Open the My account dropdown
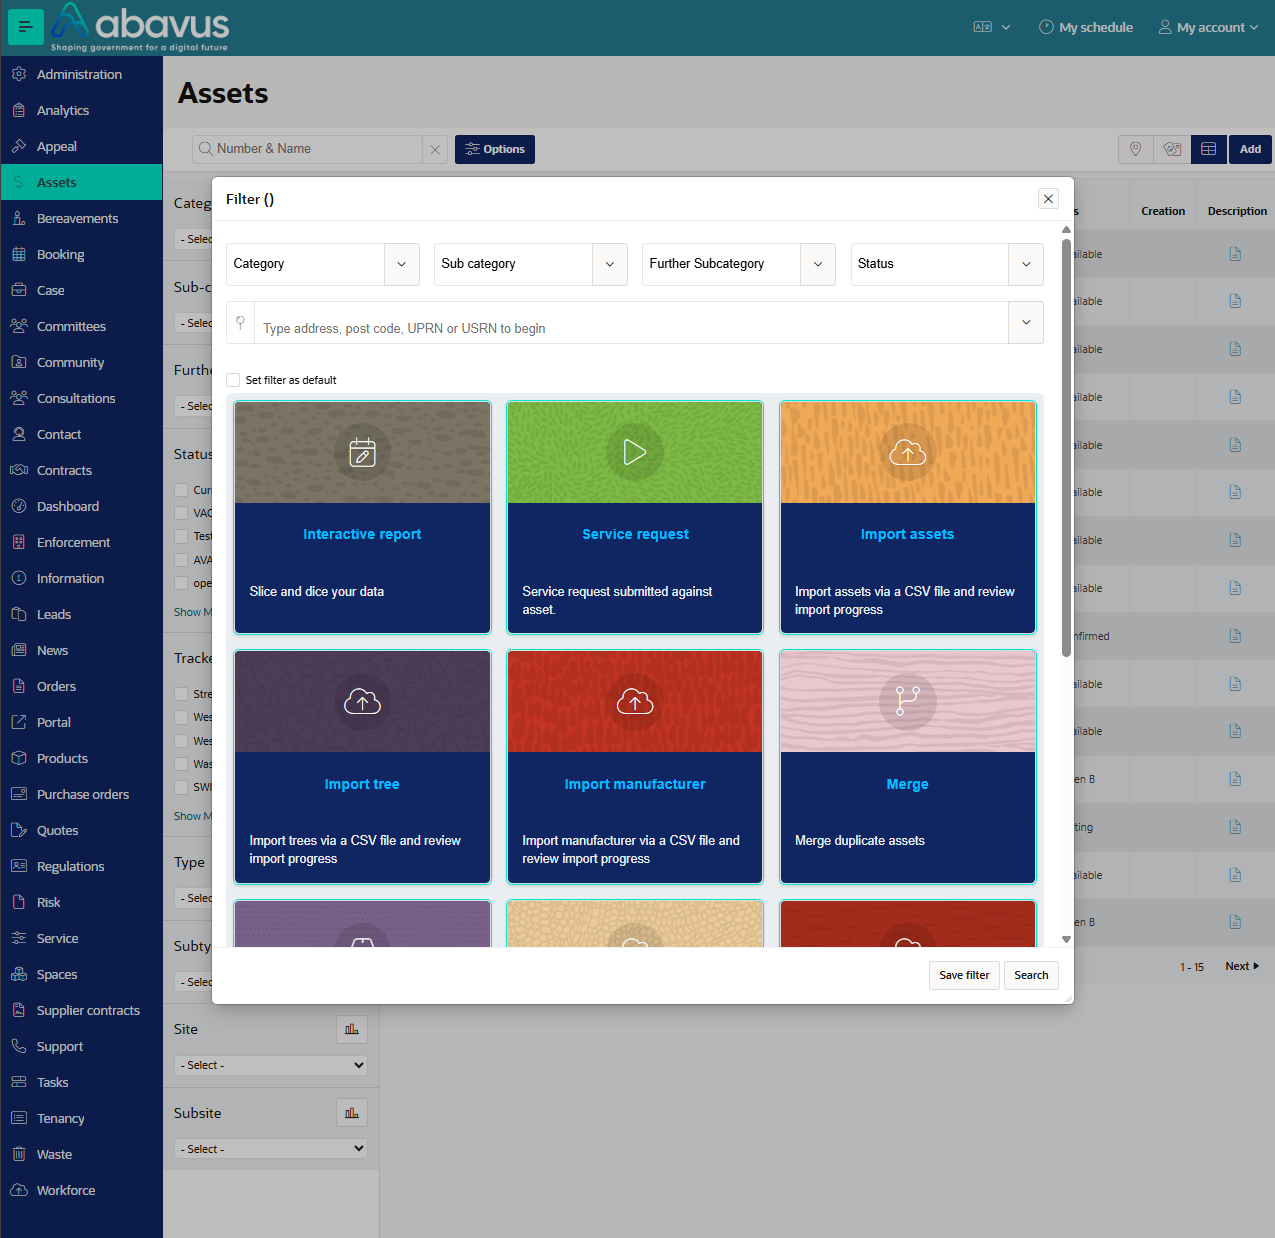Screen dimensions: 1275x1238 (x=1208, y=27)
